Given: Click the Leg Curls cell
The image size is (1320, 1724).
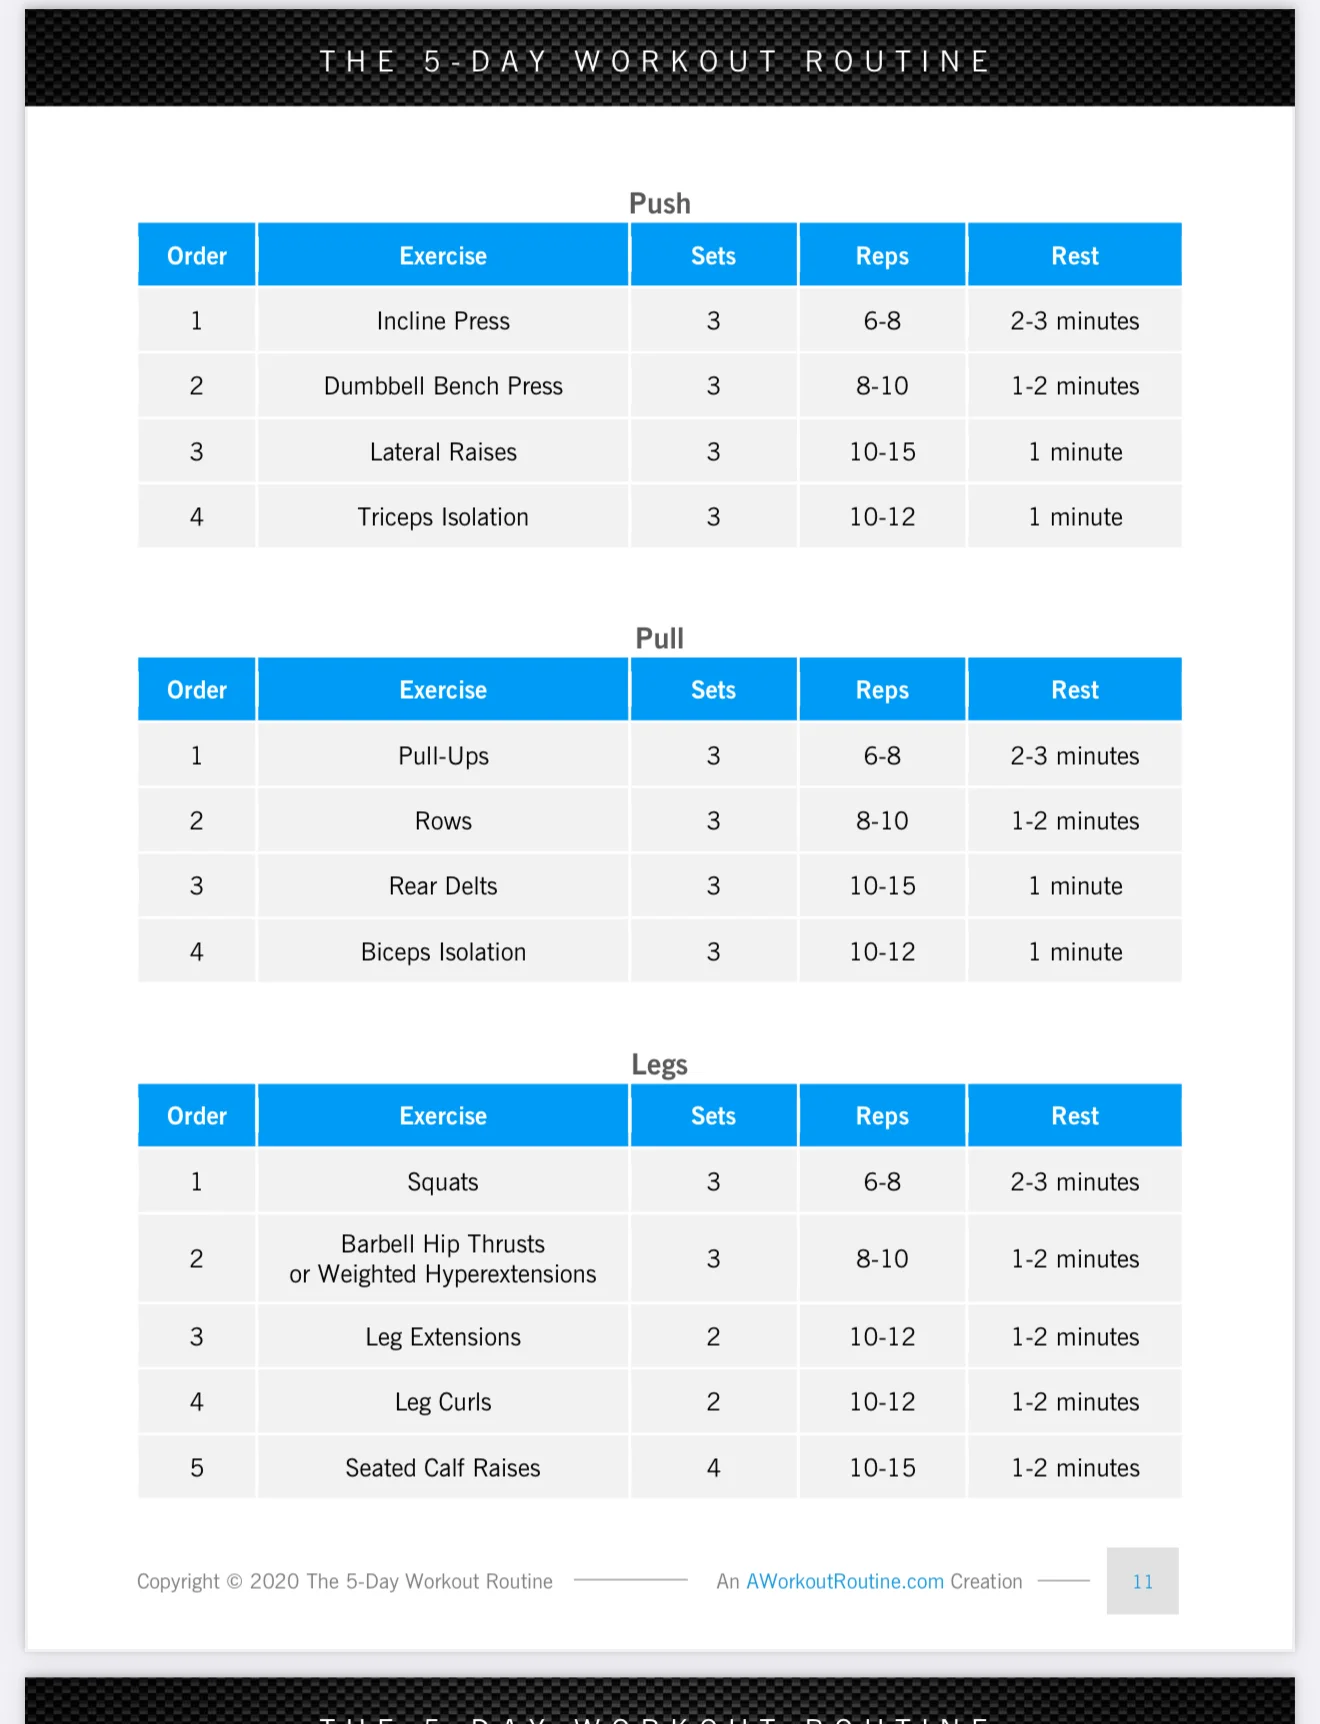Looking at the screenshot, I should click(443, 1402).
